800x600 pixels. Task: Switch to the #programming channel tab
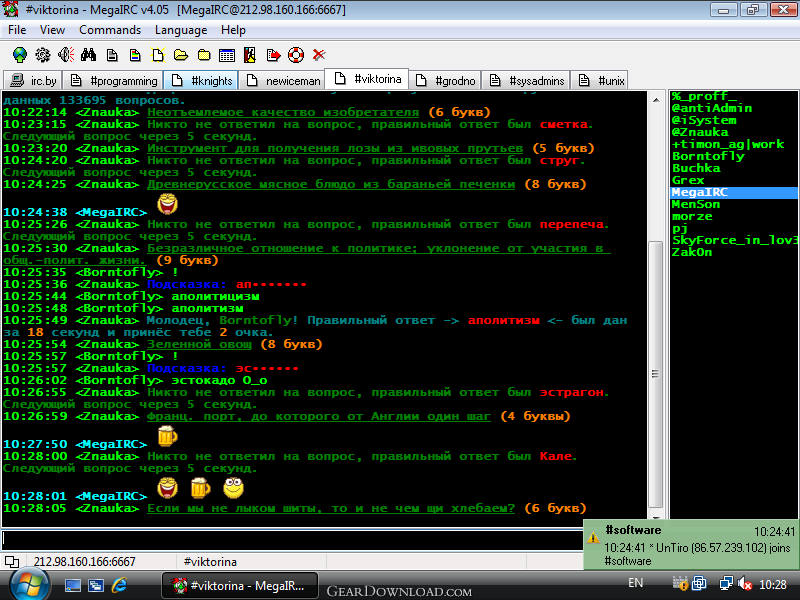tap(113, 81)
